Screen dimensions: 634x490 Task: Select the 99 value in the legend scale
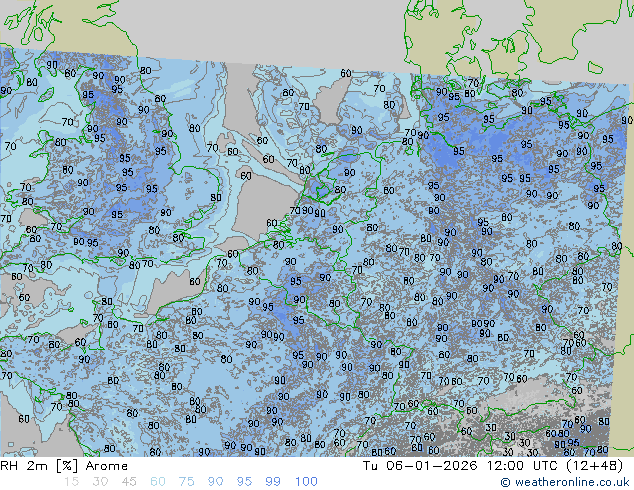tap(273, 482)
